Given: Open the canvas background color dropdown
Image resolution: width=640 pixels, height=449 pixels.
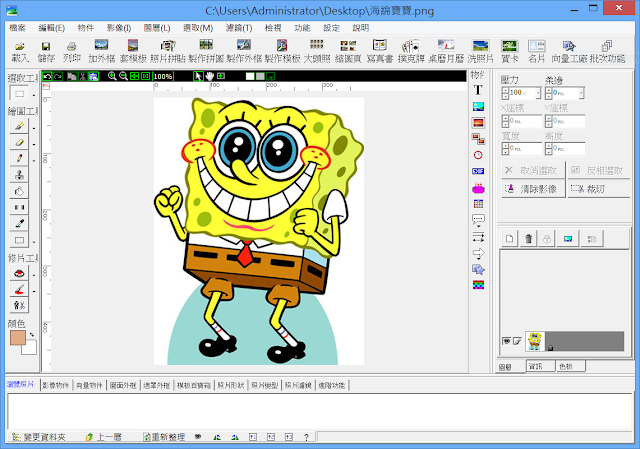Looking at the screenshot, I should tap(270, 76).
